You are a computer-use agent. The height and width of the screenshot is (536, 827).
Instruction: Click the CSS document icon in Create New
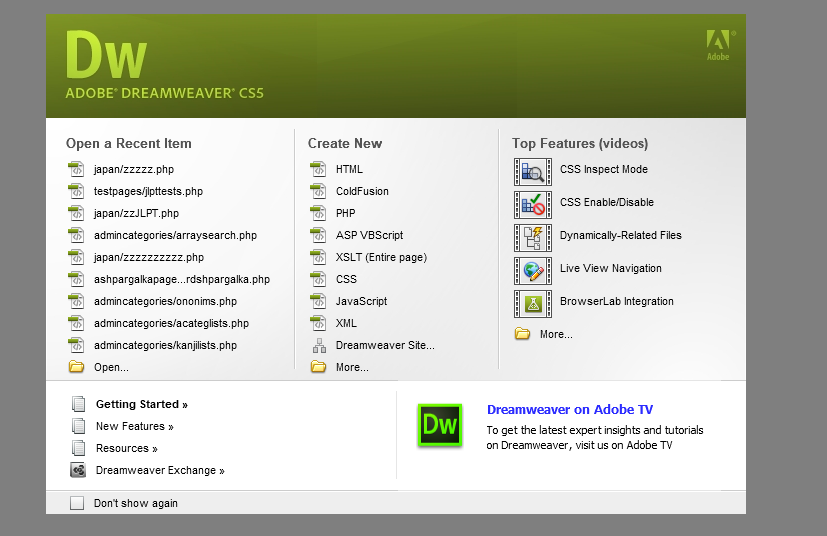[x=318, y=279]
